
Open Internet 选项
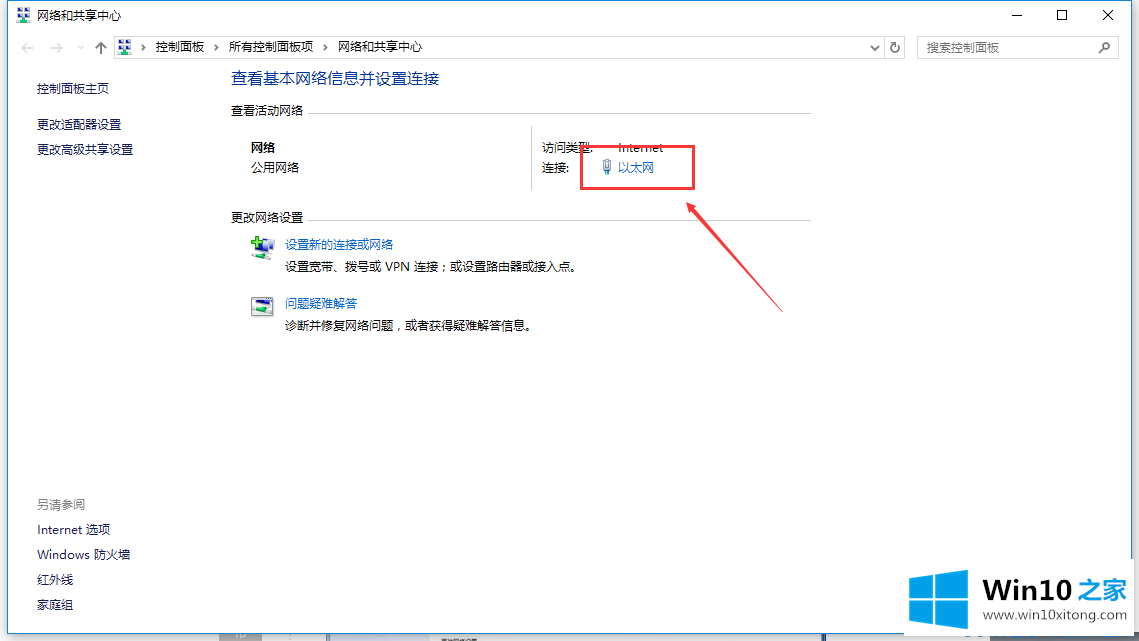point(73,530)
